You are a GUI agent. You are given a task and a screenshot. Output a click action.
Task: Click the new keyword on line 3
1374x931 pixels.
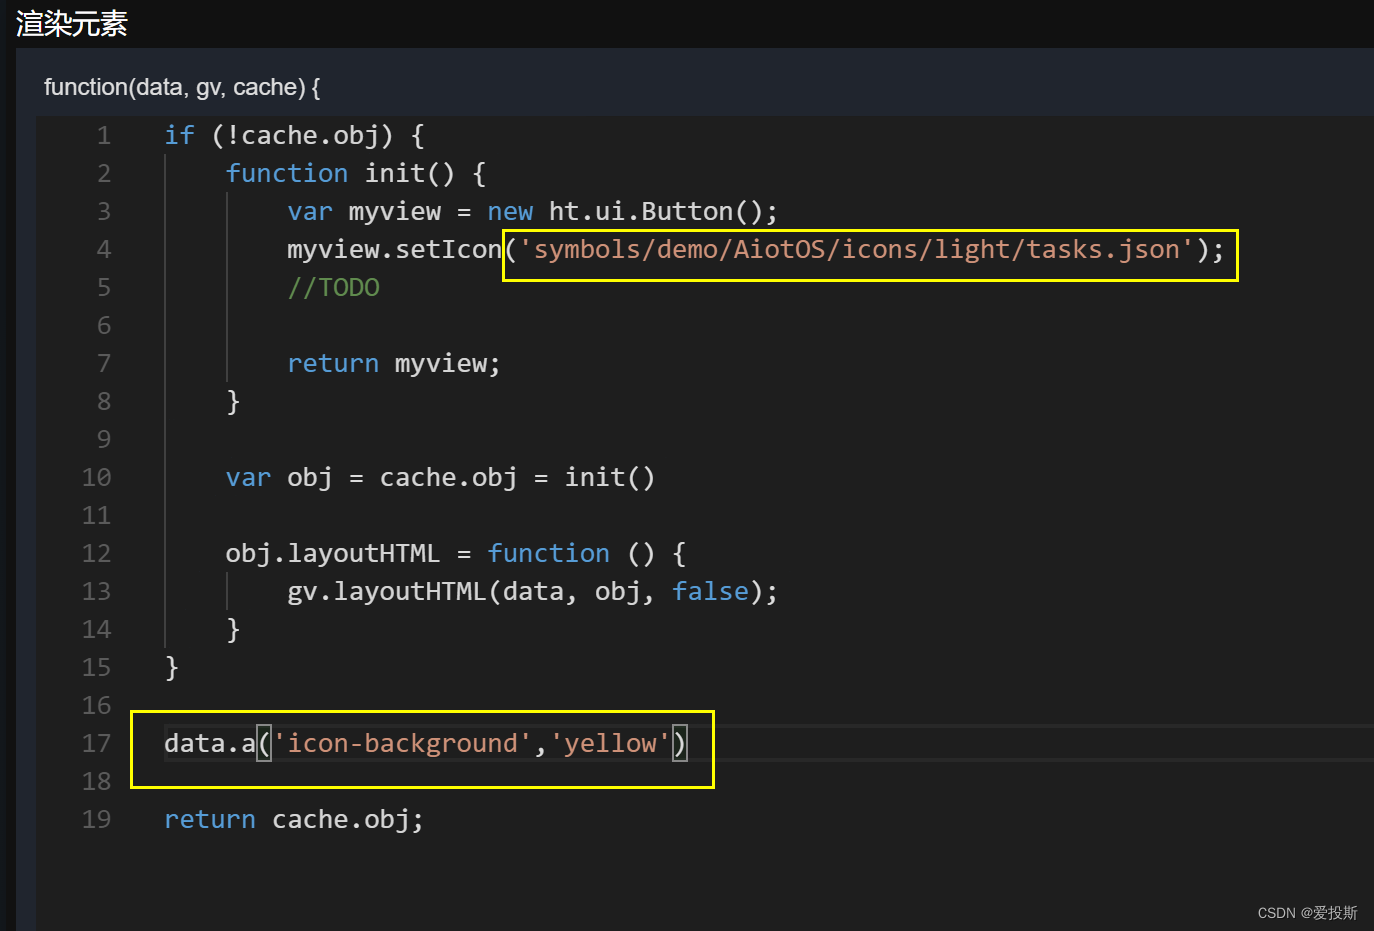point(510,211)
